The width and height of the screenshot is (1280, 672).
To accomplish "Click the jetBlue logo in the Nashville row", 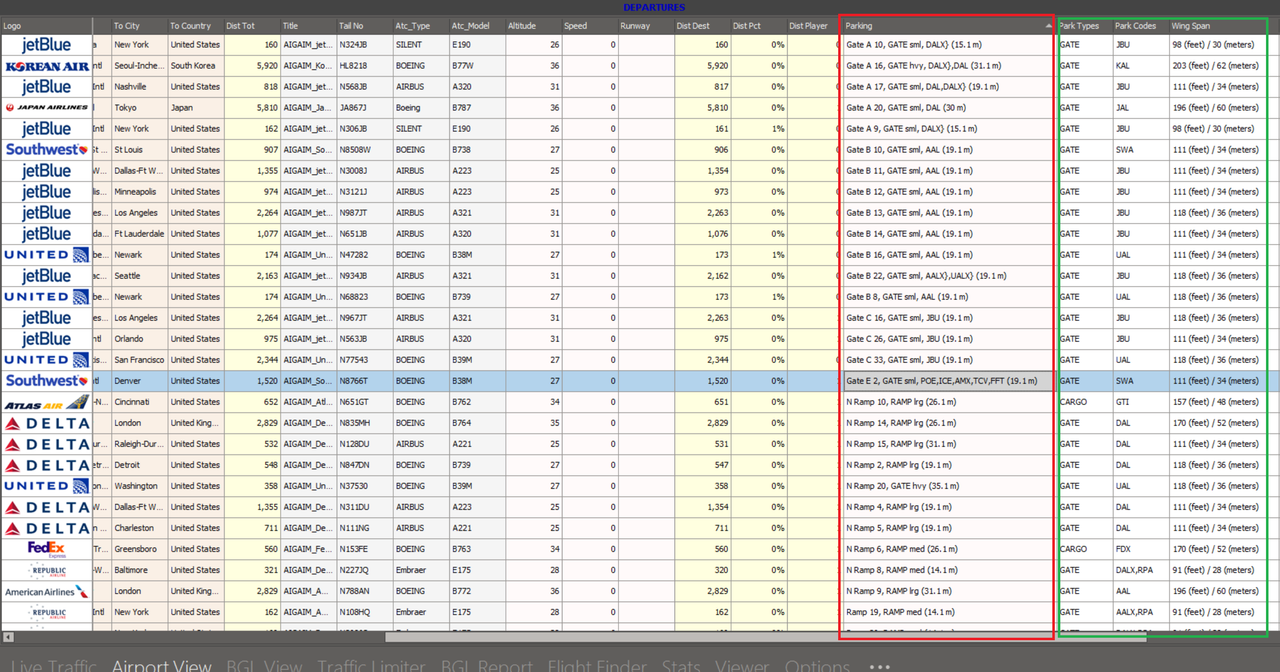I will pyautogui.click(x=46, y=87).
